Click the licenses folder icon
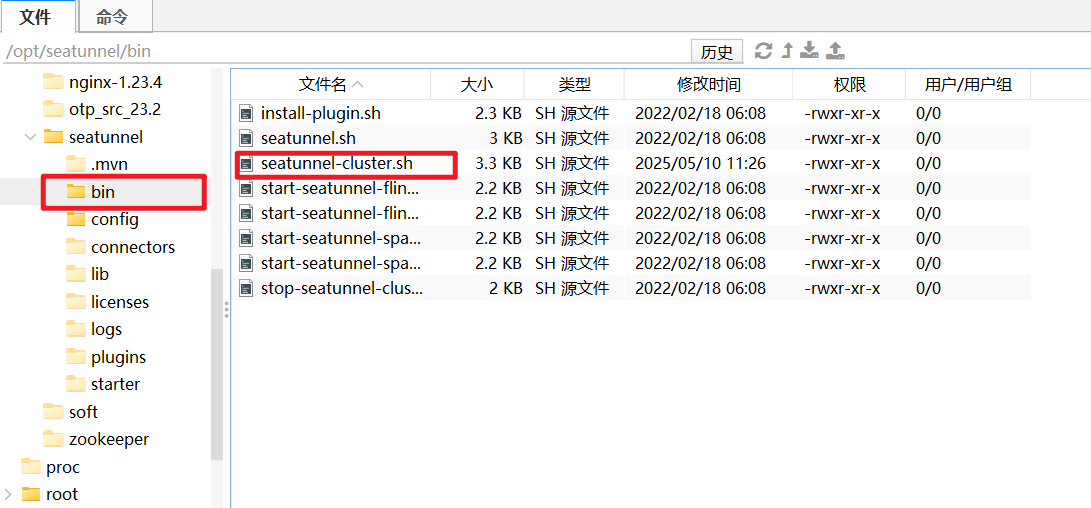 point(76,302)
